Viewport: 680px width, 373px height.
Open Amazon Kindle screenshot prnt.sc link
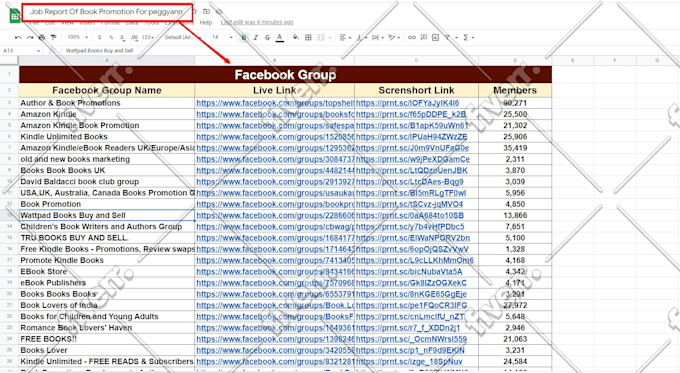pyautogui.click(x=411, y=115)
